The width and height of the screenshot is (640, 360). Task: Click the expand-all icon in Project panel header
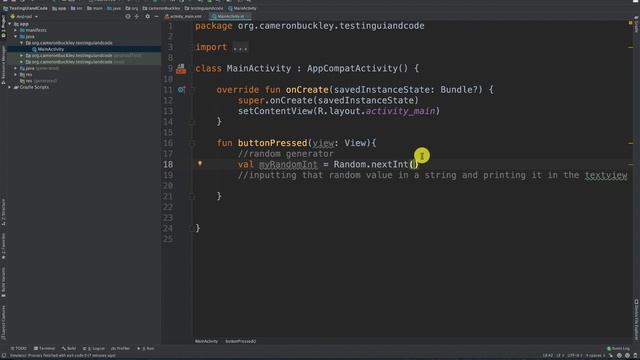point(137,17)
